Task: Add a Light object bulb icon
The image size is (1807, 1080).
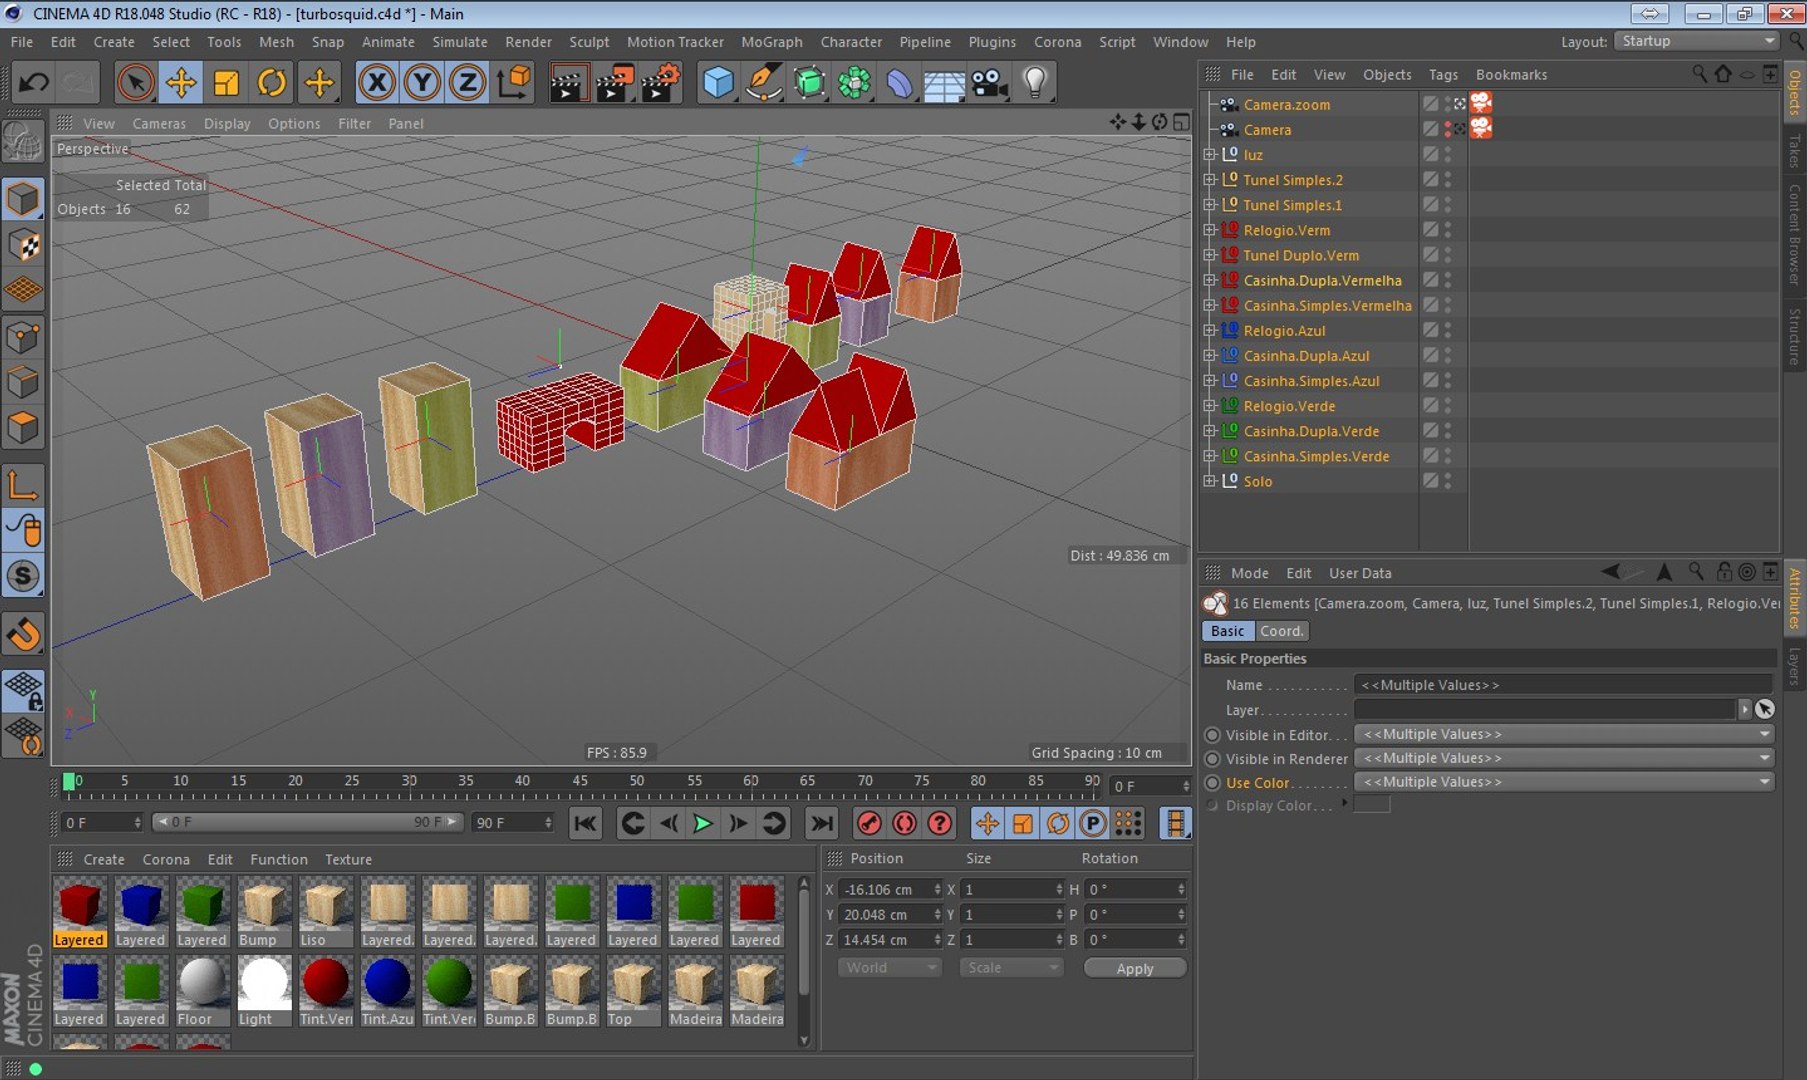Action: pos(1035,82)
